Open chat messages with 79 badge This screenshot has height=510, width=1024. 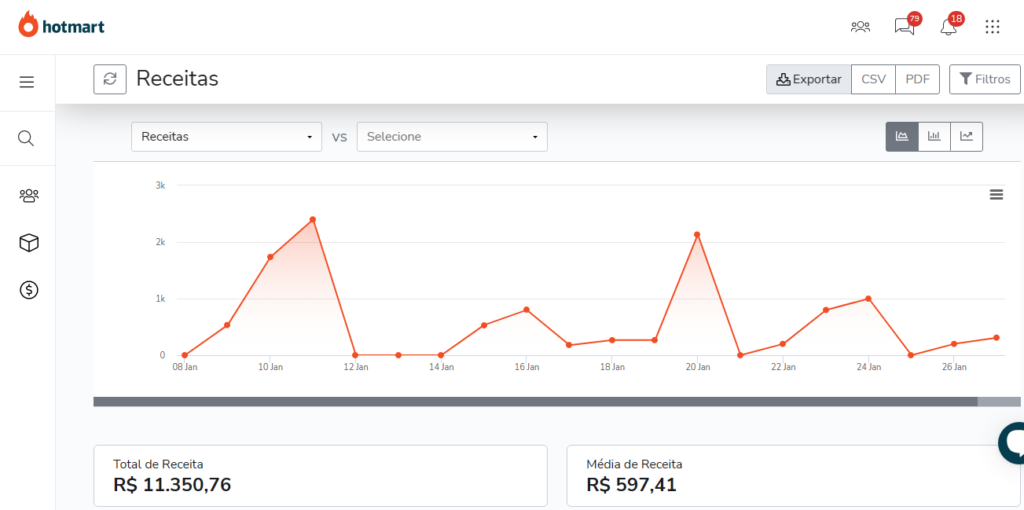(x=905, y=27)
